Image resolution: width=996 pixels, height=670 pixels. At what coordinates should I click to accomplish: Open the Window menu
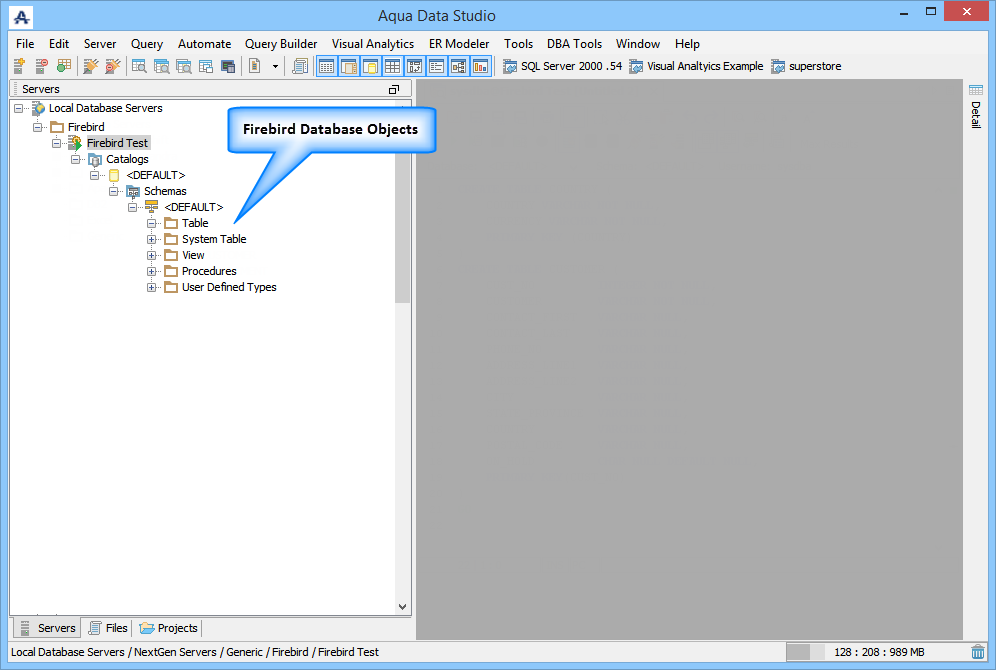pos(638,44)
